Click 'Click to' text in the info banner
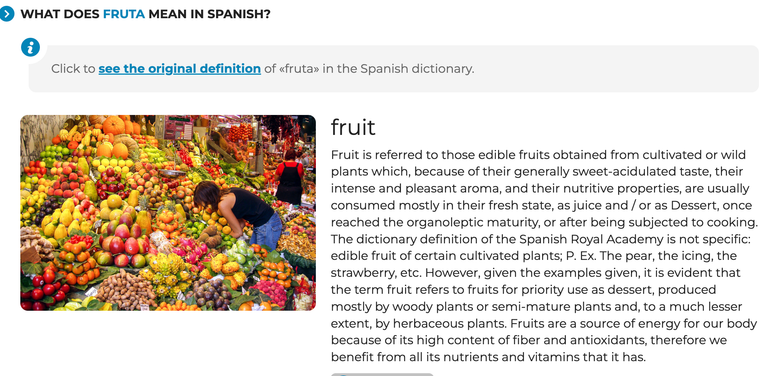The image size is (768, 376). pos(73,69)
